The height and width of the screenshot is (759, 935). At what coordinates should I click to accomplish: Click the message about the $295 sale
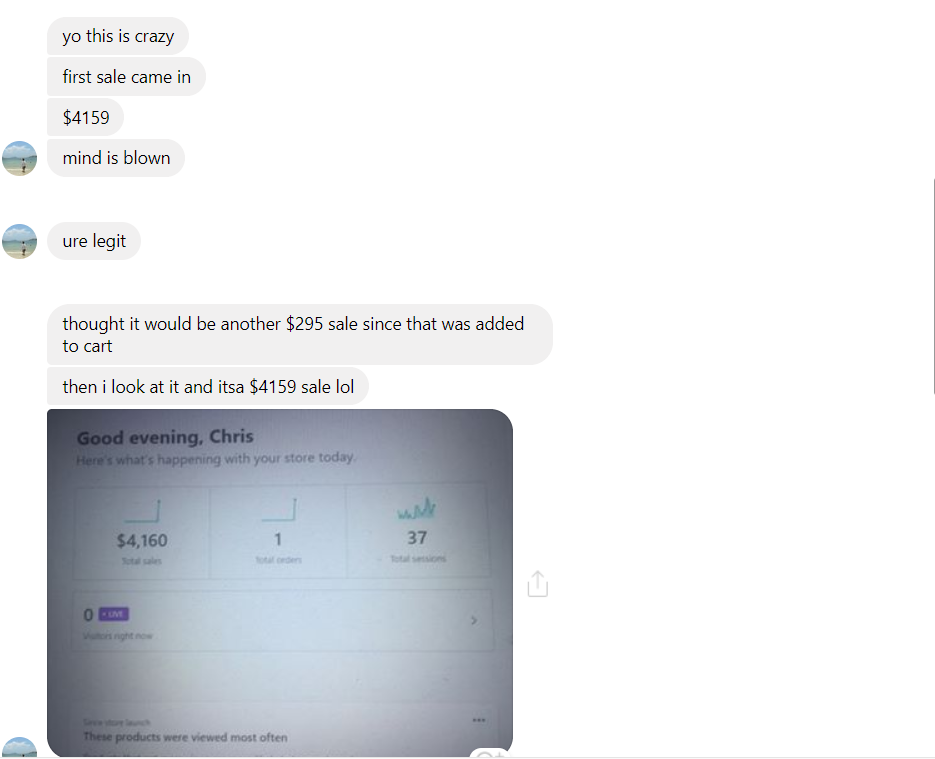(299, 334)
